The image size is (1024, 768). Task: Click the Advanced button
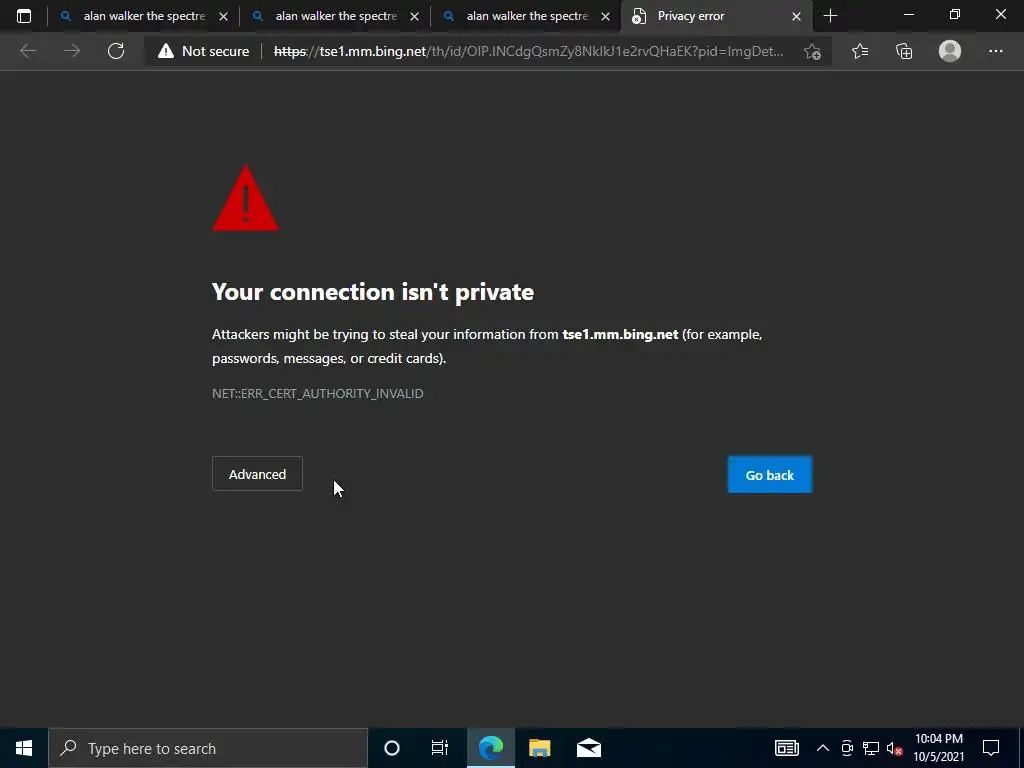click(x=257, y=474)
